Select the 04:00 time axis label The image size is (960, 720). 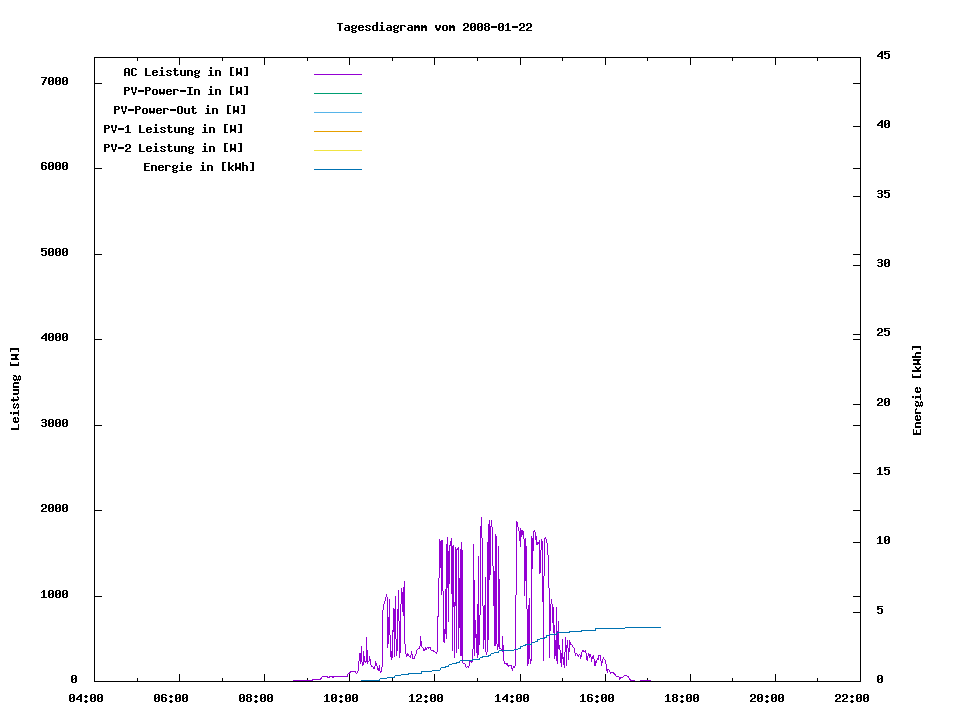pos(87,698)
